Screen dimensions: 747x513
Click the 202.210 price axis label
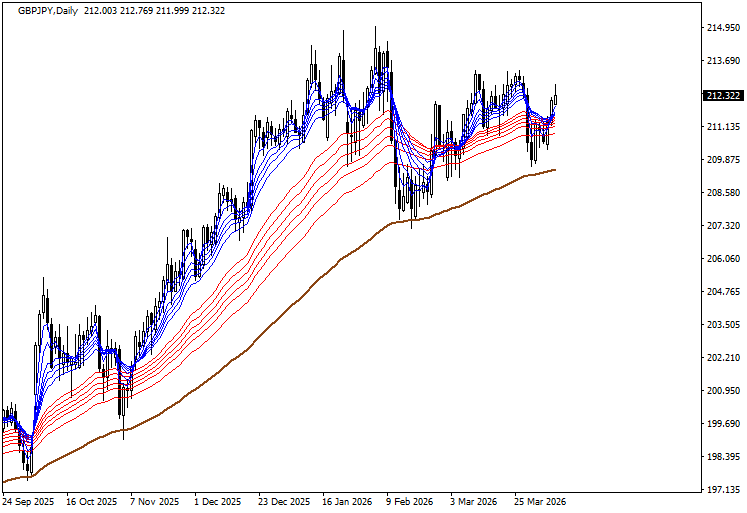point(722,358)
